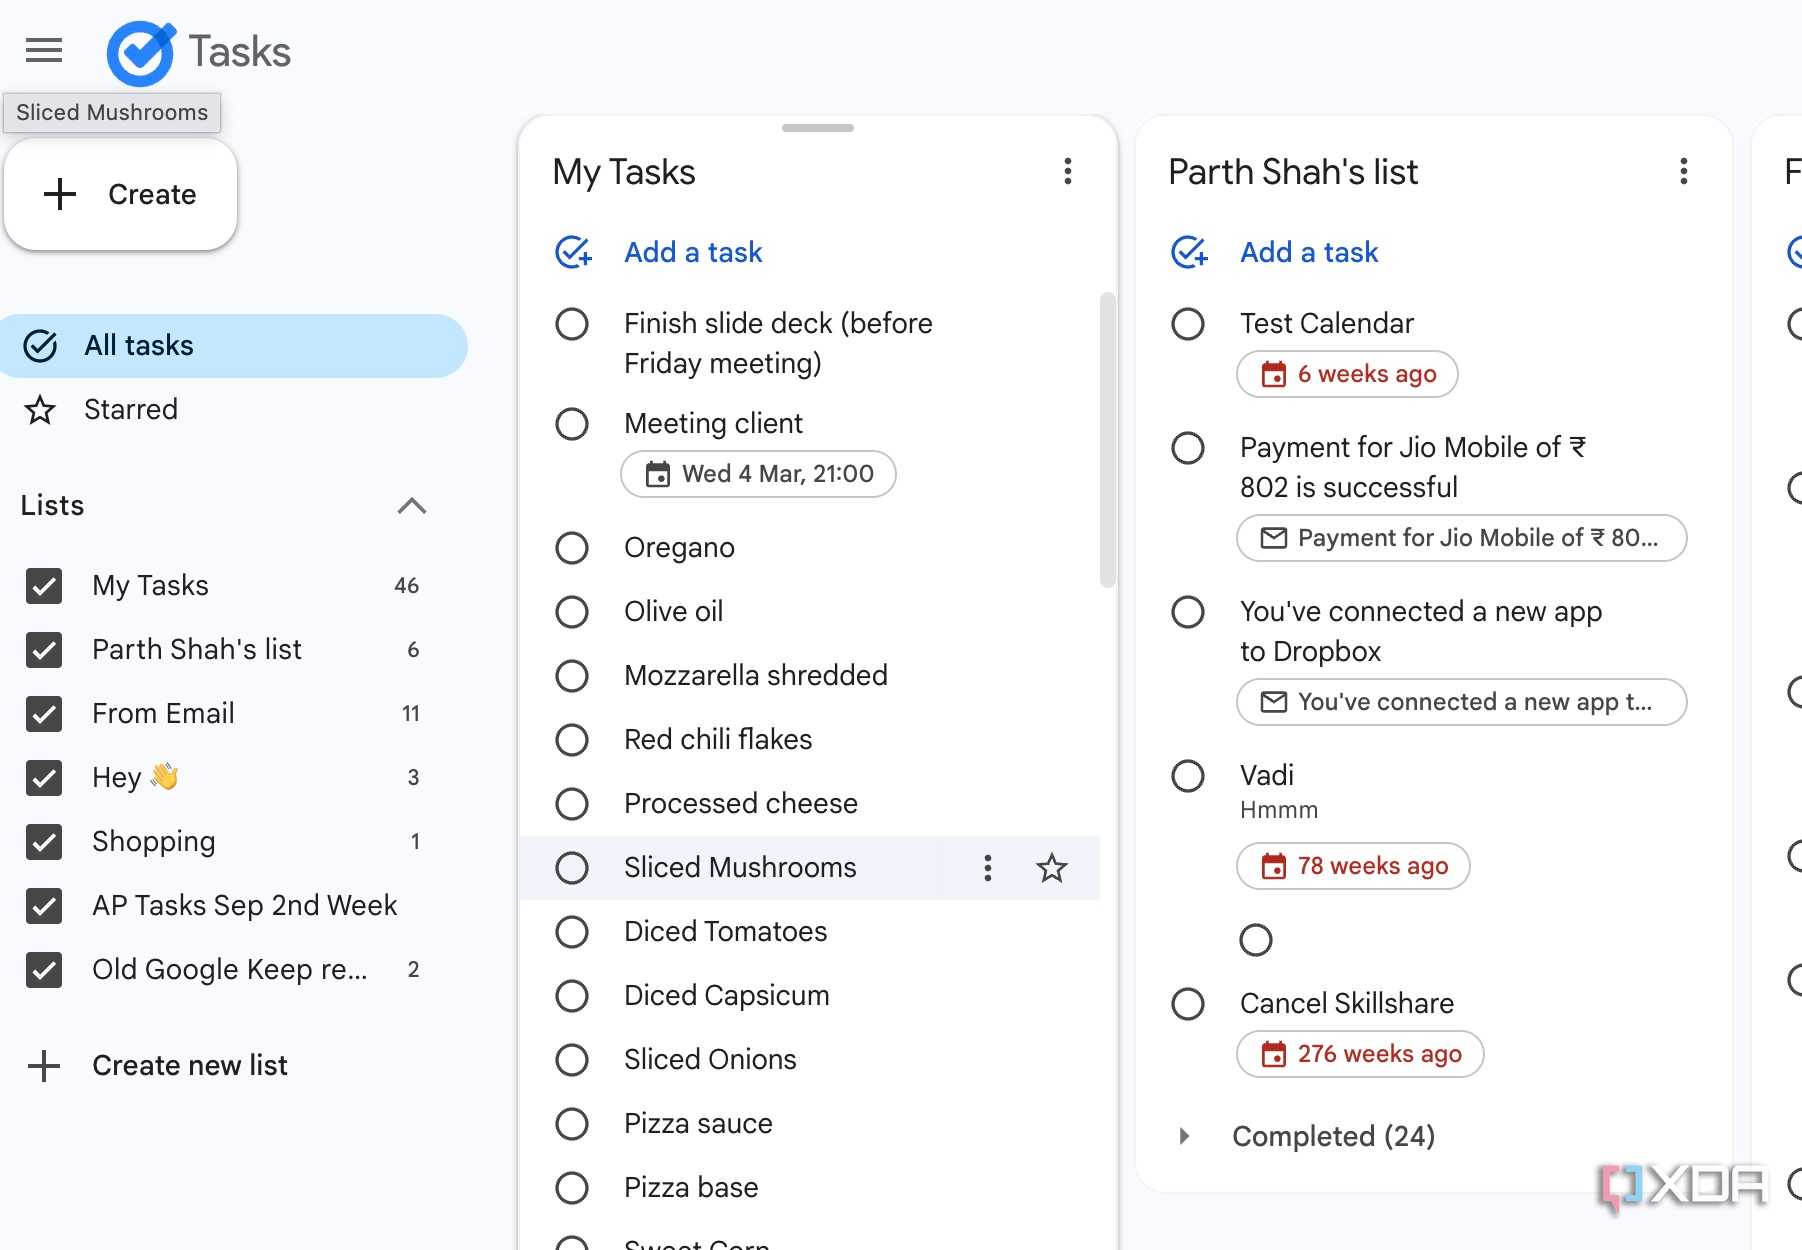Uncheck AP Tasks Sep 2nd Week checkbox

click(44, 906)
